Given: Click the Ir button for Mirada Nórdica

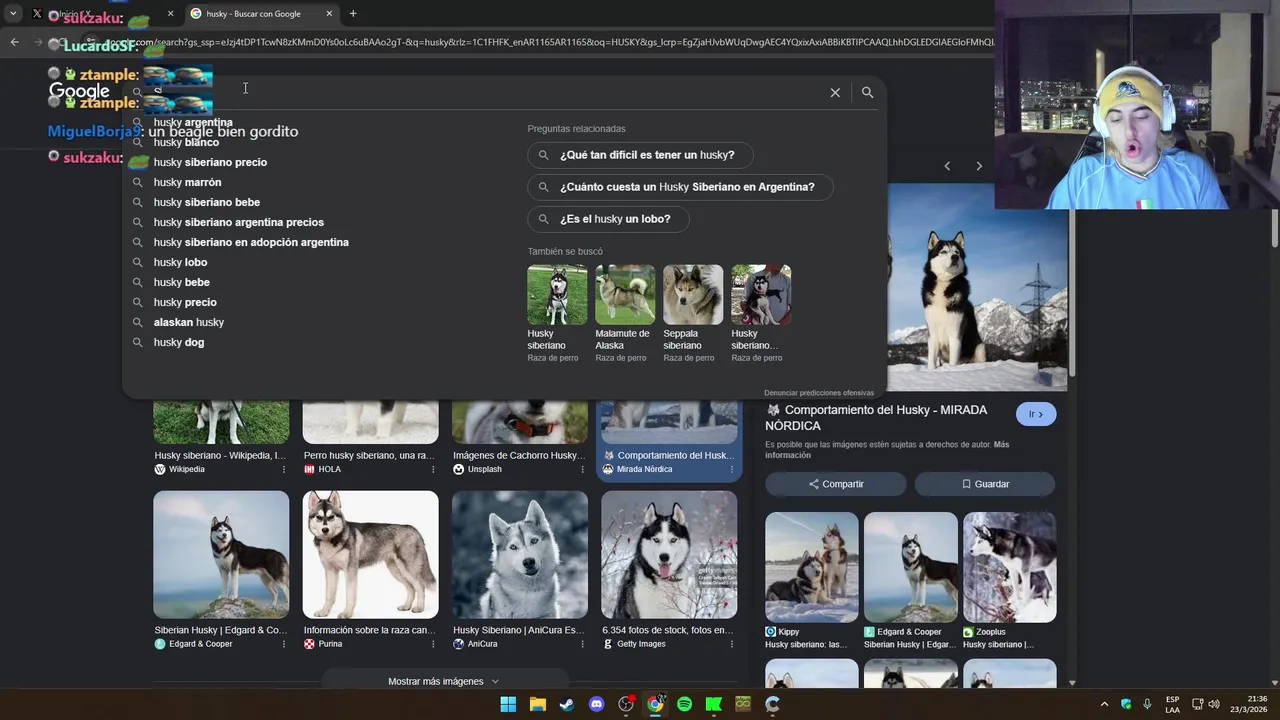Looking at the screenshot, I should 1036,414.
